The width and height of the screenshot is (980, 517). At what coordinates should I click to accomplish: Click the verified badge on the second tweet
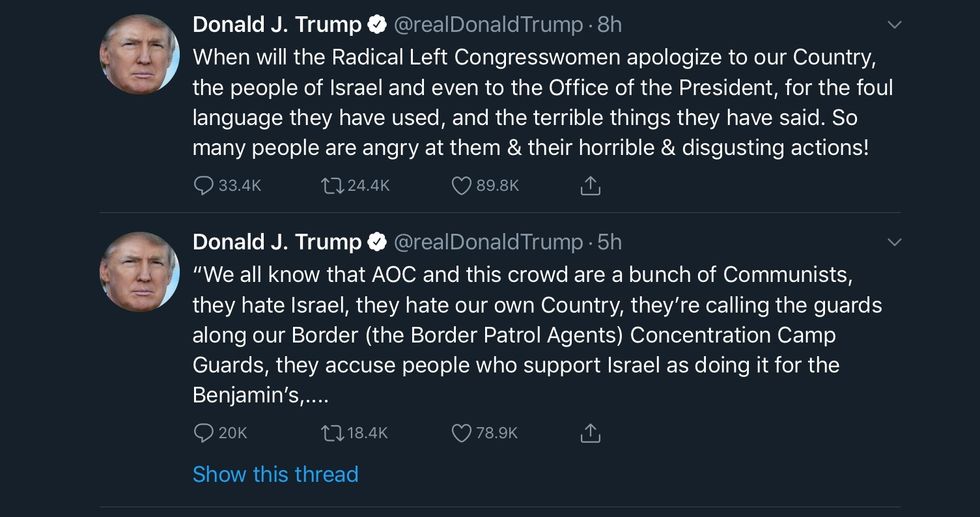coord(379,242)
